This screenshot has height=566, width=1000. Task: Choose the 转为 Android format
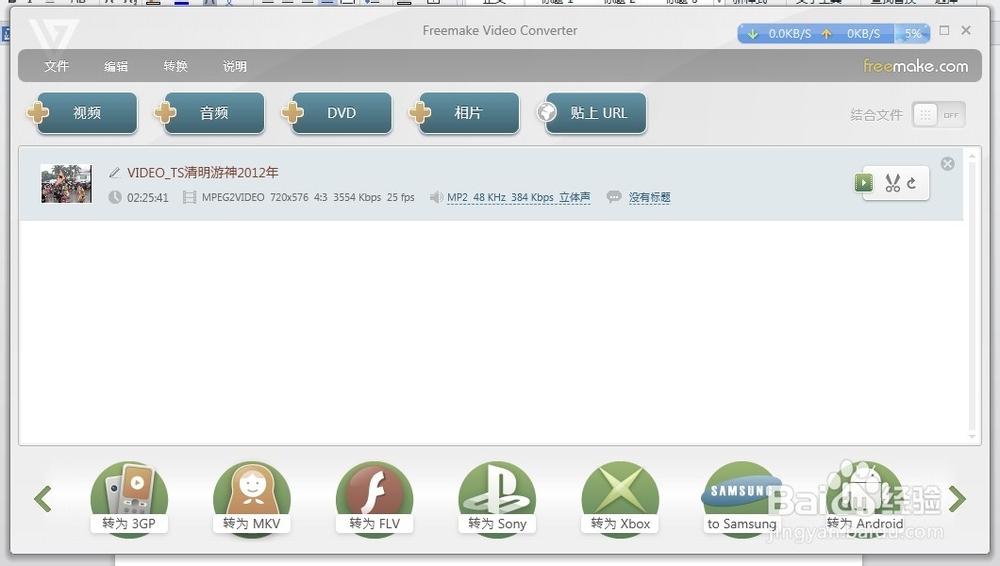(865, 499)
